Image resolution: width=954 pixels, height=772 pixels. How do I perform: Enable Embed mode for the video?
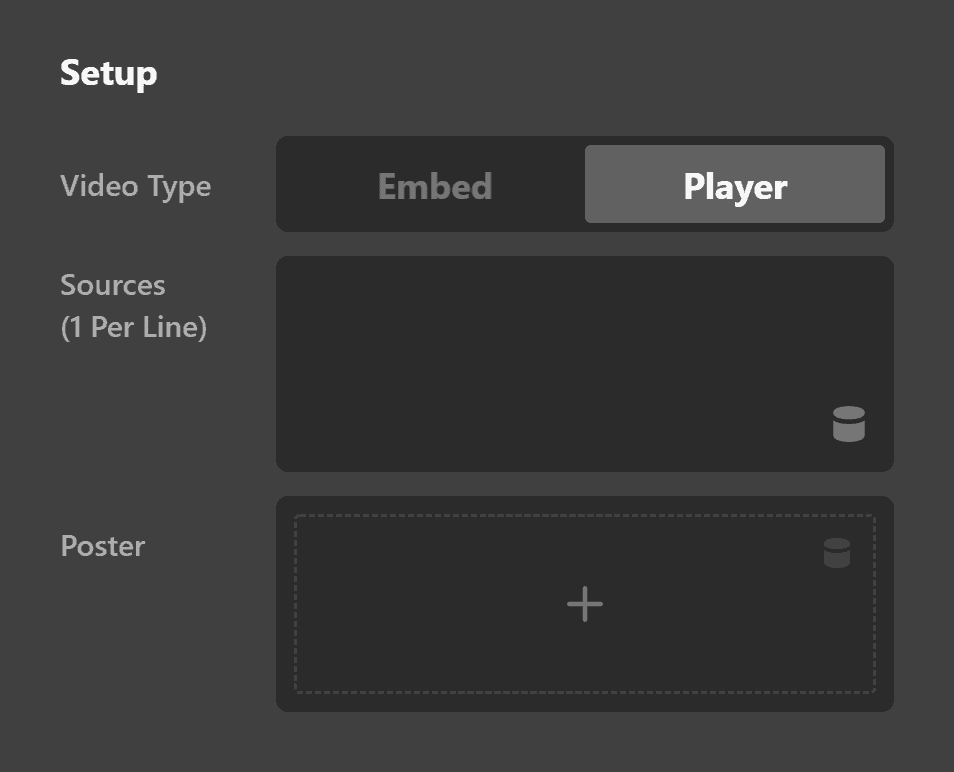point(435,186)
